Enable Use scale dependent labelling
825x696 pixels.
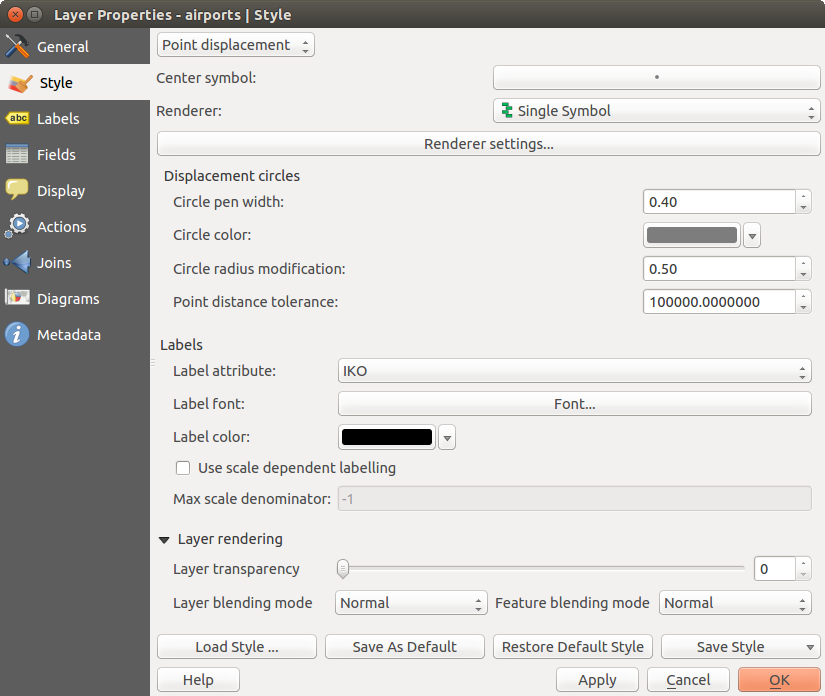pyautogui.click(x=183, y=468)
